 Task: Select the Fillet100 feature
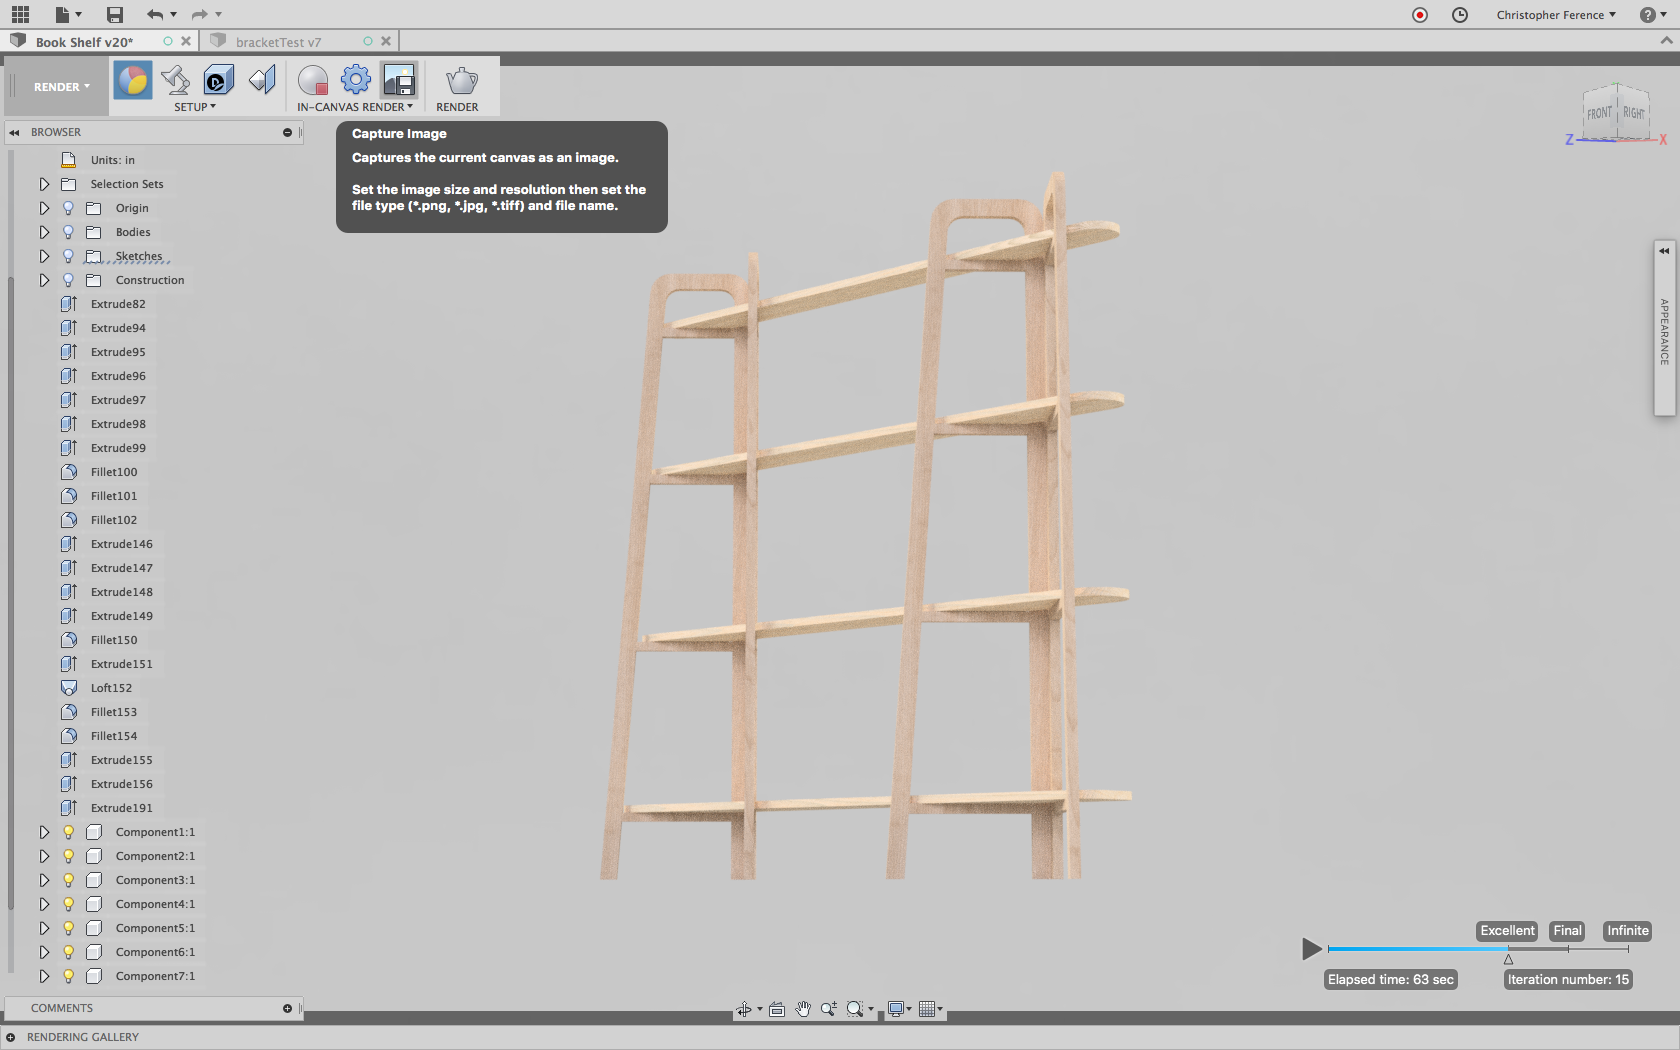(114, 472)
